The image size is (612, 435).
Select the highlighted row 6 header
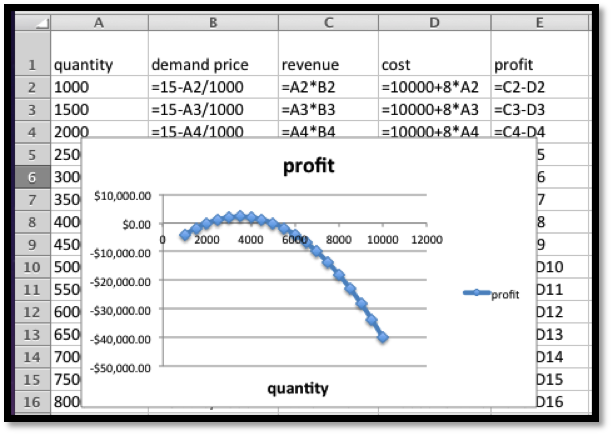click(30, 175)
